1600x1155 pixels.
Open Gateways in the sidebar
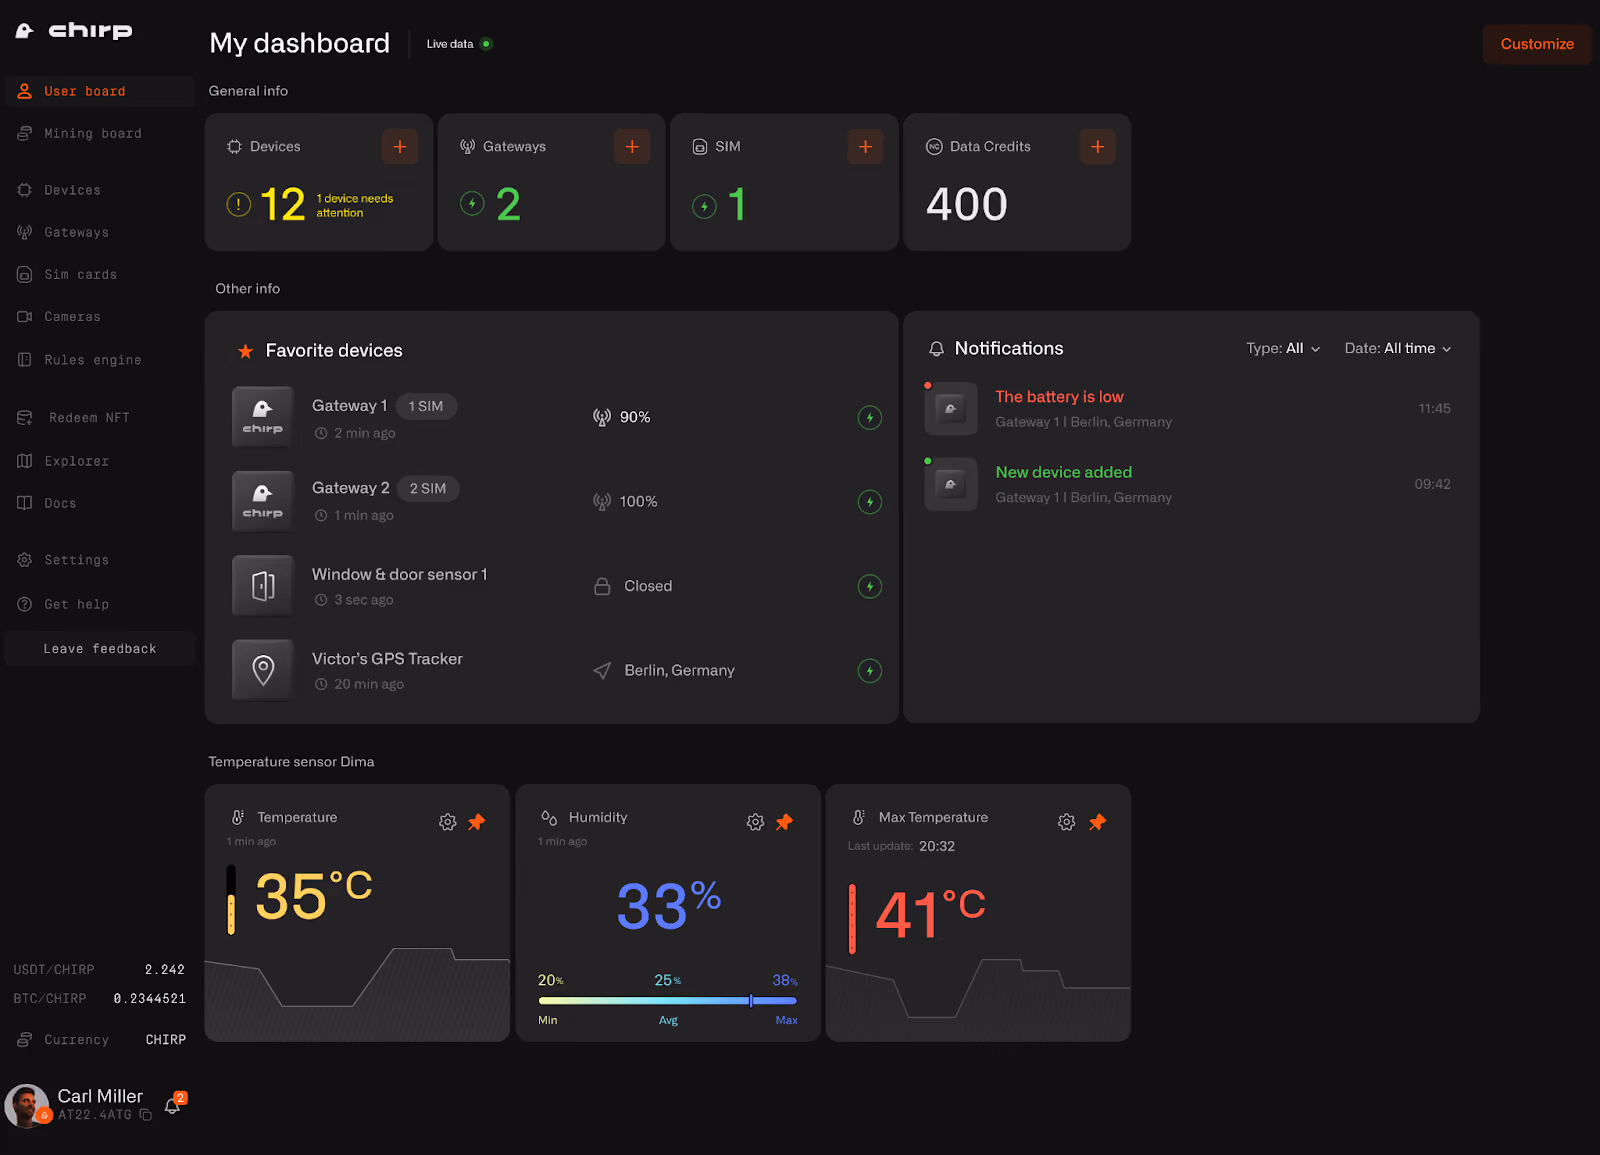click(99, 232)
